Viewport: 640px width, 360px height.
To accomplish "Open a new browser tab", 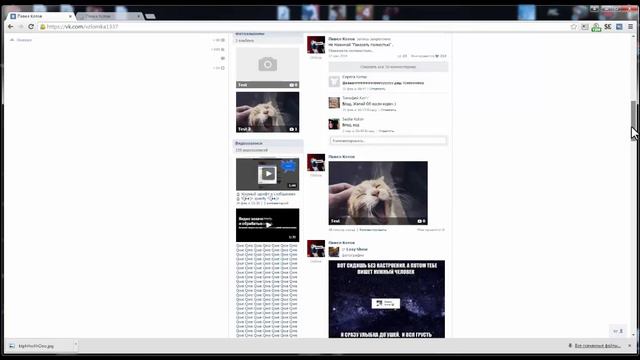I will (x=150, y=16).
